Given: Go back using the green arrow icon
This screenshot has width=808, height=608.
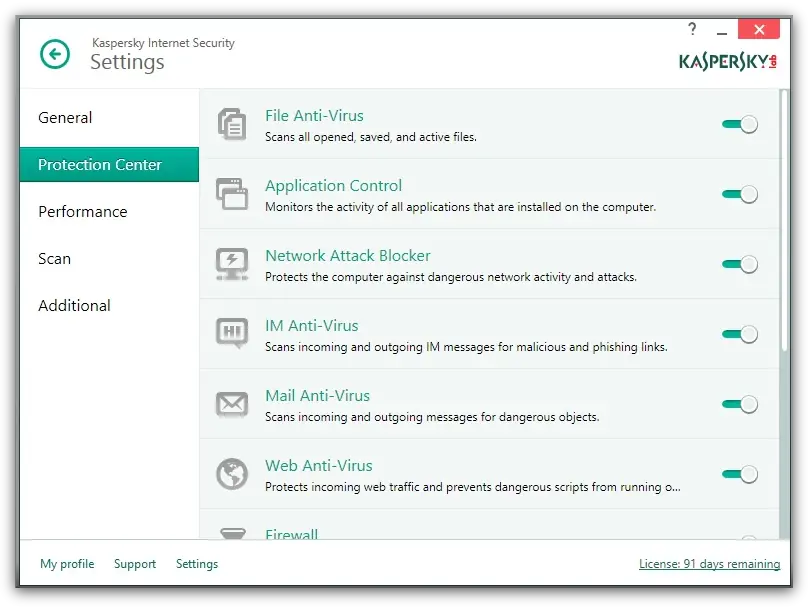Looking at the screenshot, I should [55, 54].
